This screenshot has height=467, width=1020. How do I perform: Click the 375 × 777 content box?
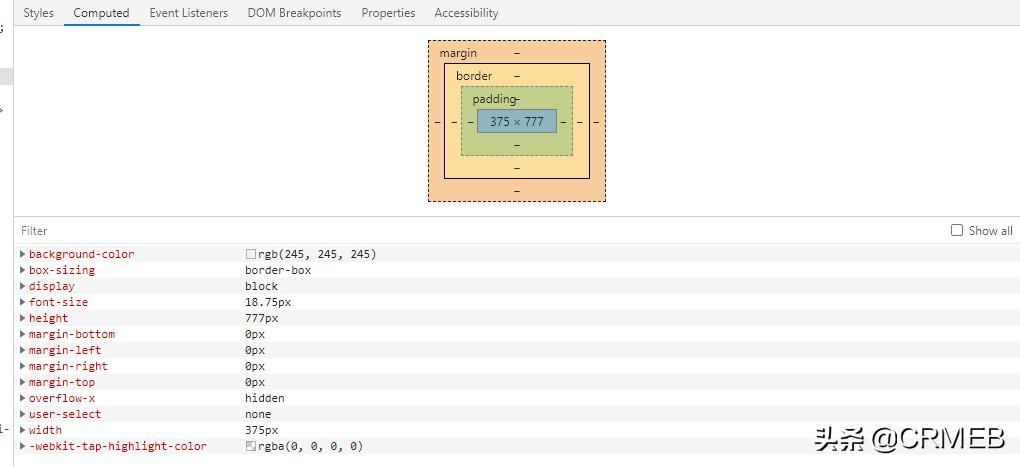[516, 121]
